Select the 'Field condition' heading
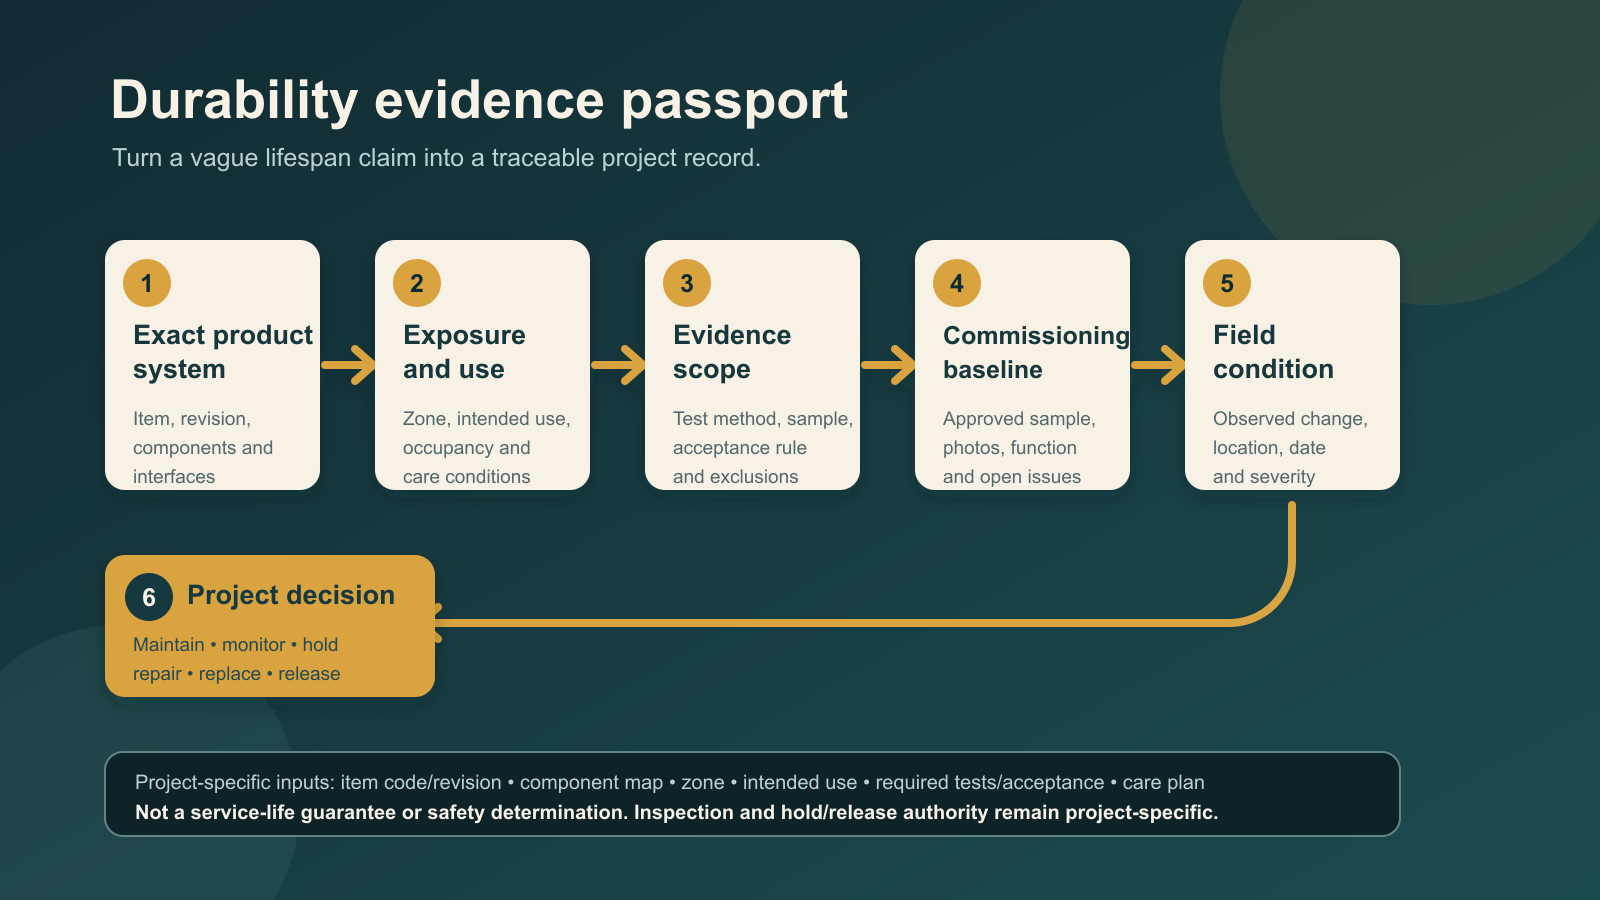This screenshot has height=900, width=1600. [x=1273, y=352]
